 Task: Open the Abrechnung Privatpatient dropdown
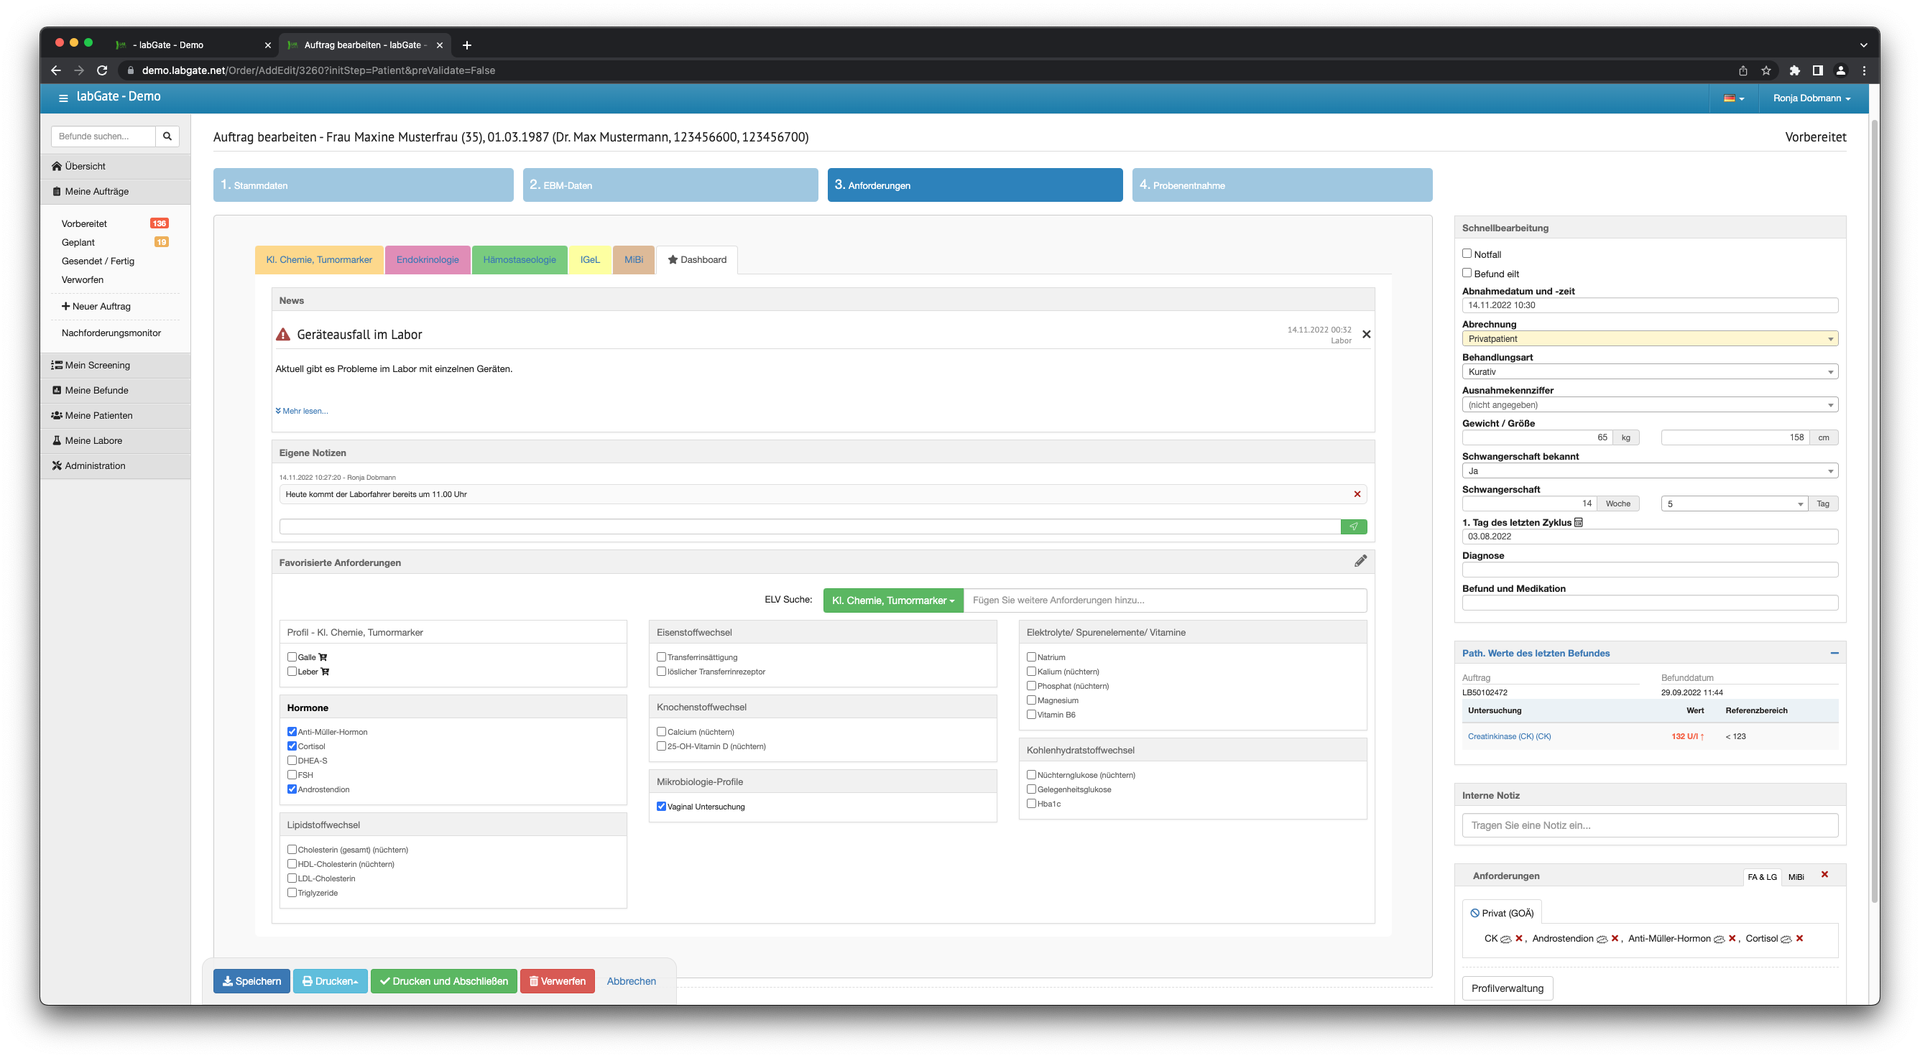pyautogui.click(x=1649, y=339)
